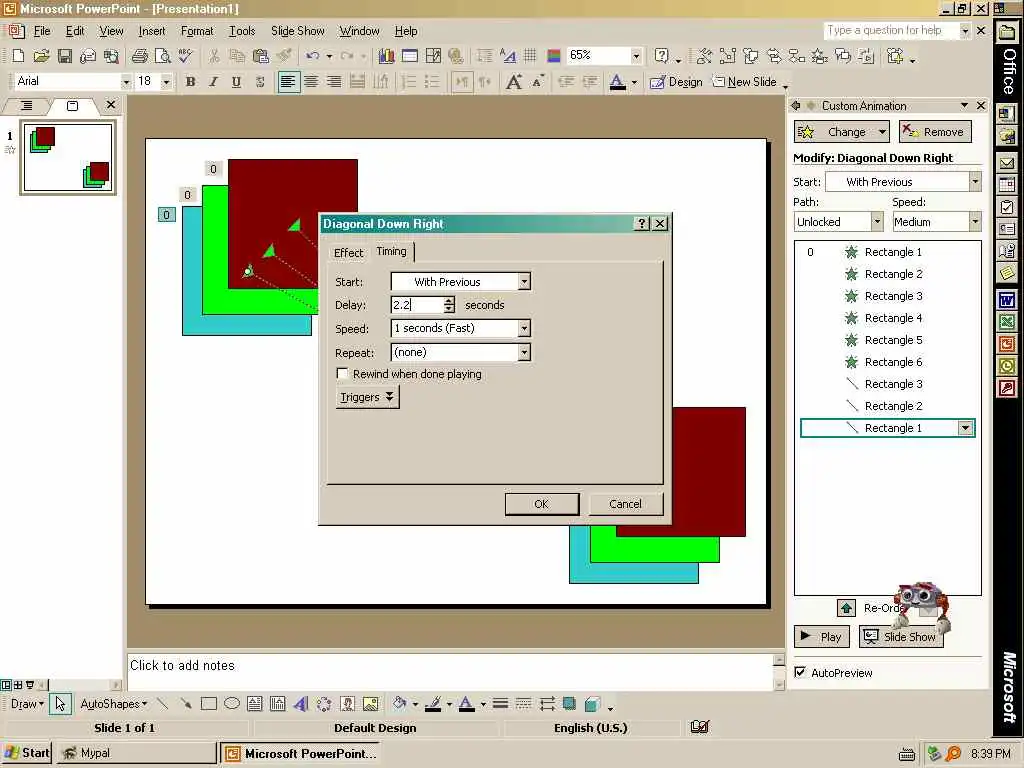
Task: Open the dialog Speed dropdown
Action: [x=524, y=328]
